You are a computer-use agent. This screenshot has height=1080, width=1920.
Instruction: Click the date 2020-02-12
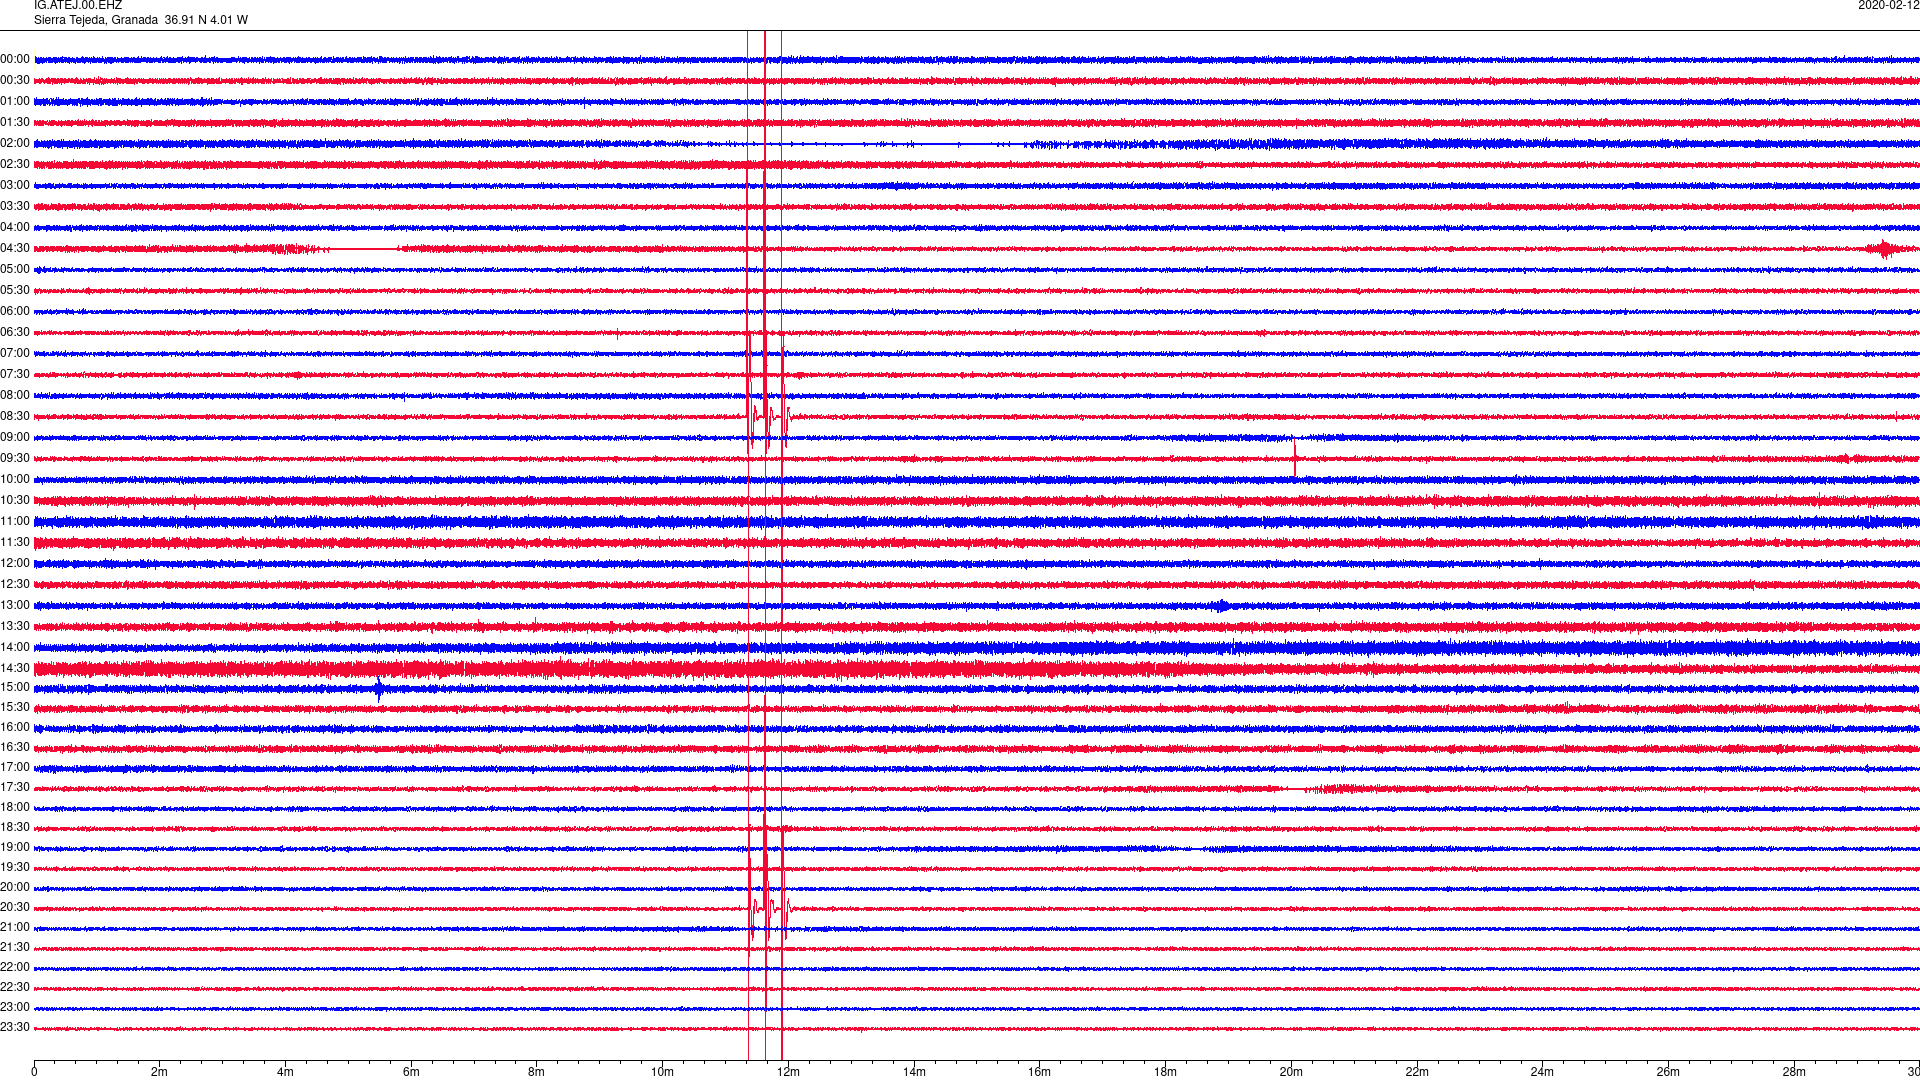(1888, 6)
